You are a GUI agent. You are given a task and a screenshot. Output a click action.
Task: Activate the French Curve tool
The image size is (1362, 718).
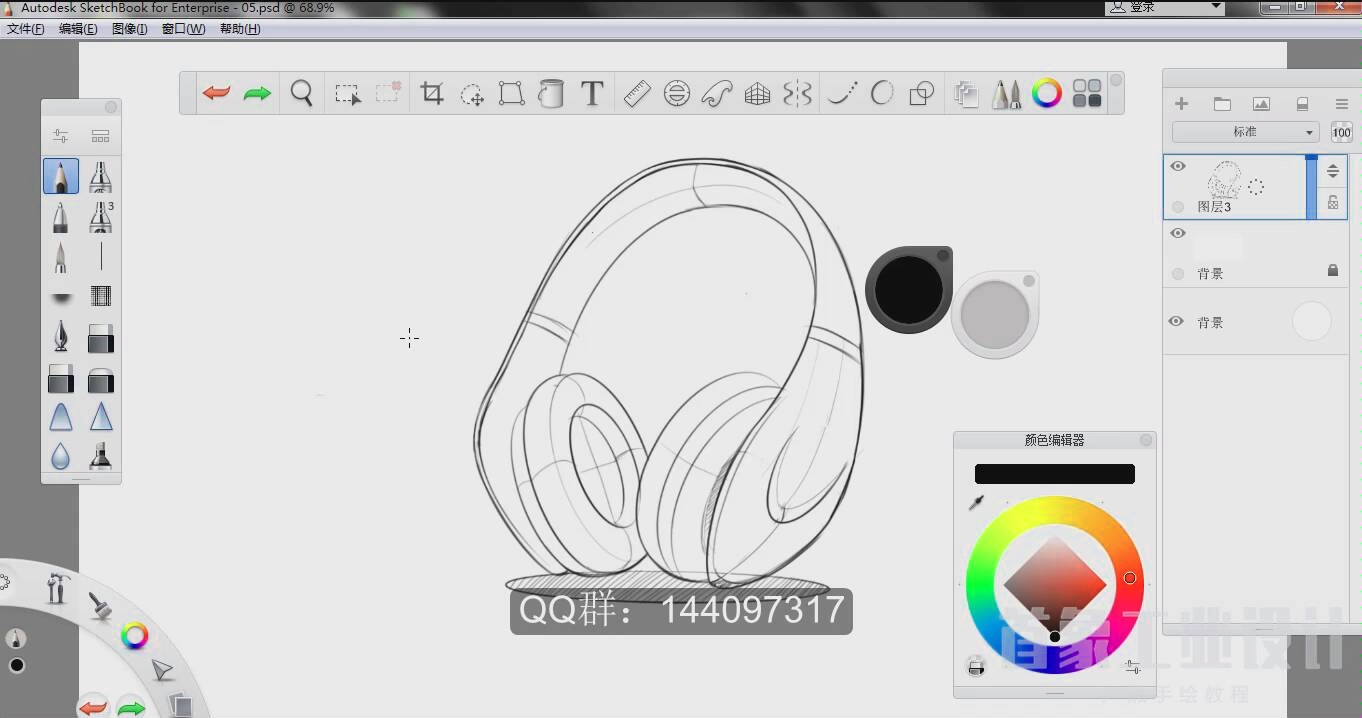point(717,94)
